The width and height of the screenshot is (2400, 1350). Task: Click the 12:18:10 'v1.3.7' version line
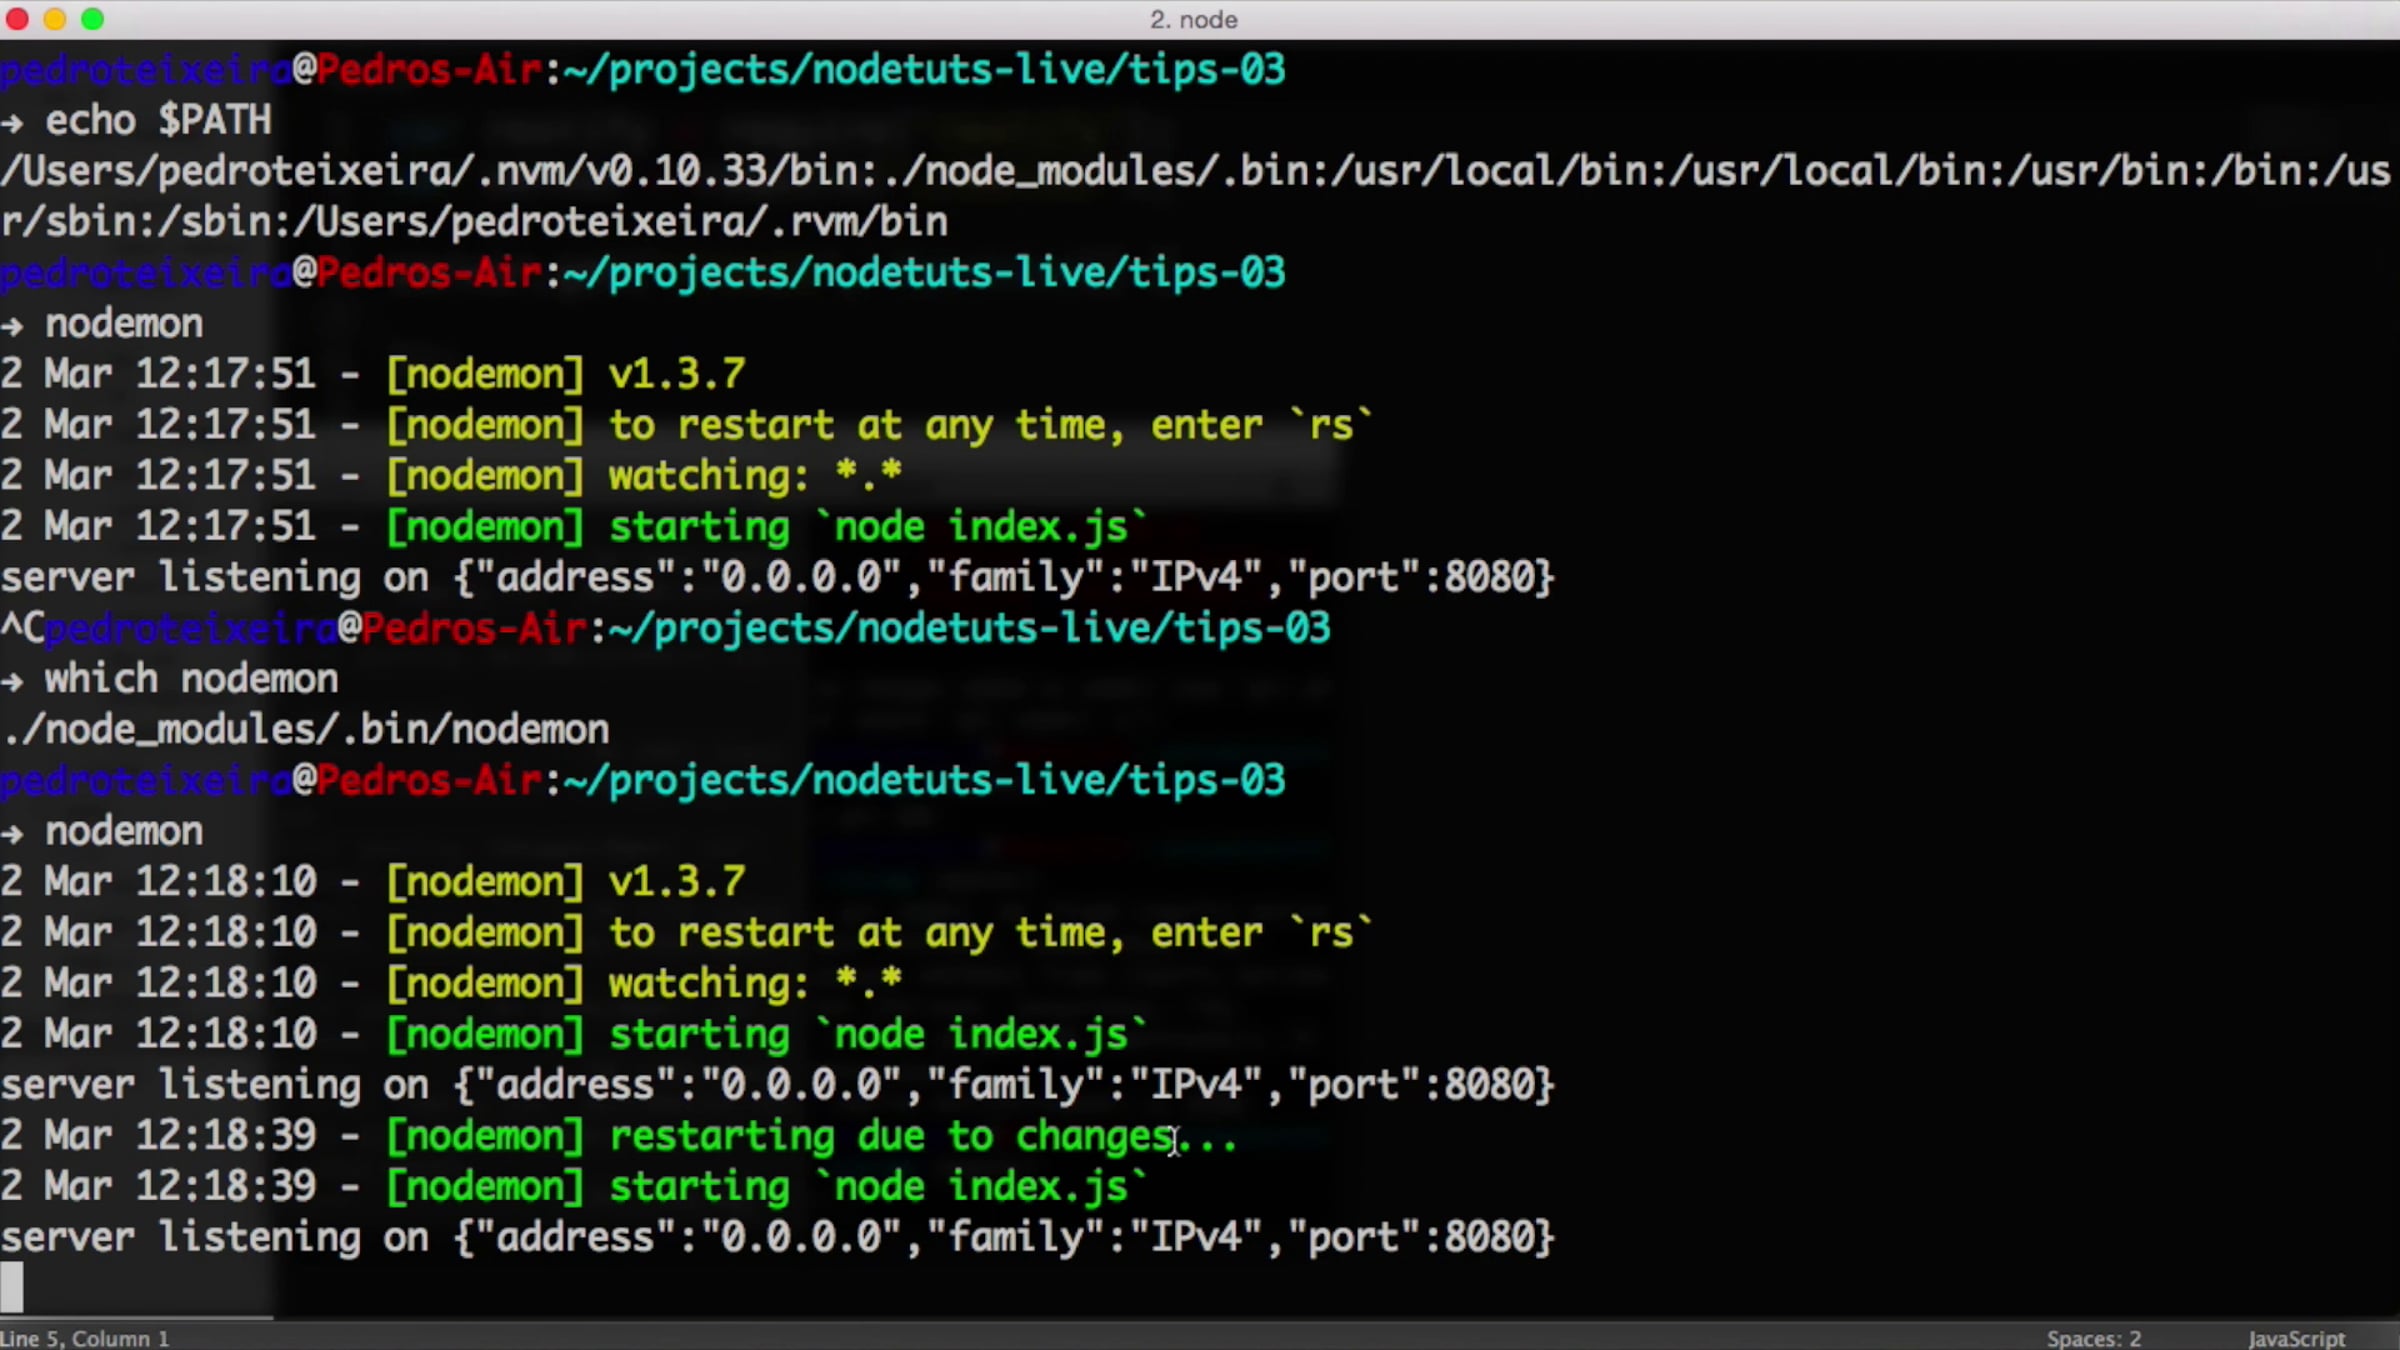[x=677, y=882]
